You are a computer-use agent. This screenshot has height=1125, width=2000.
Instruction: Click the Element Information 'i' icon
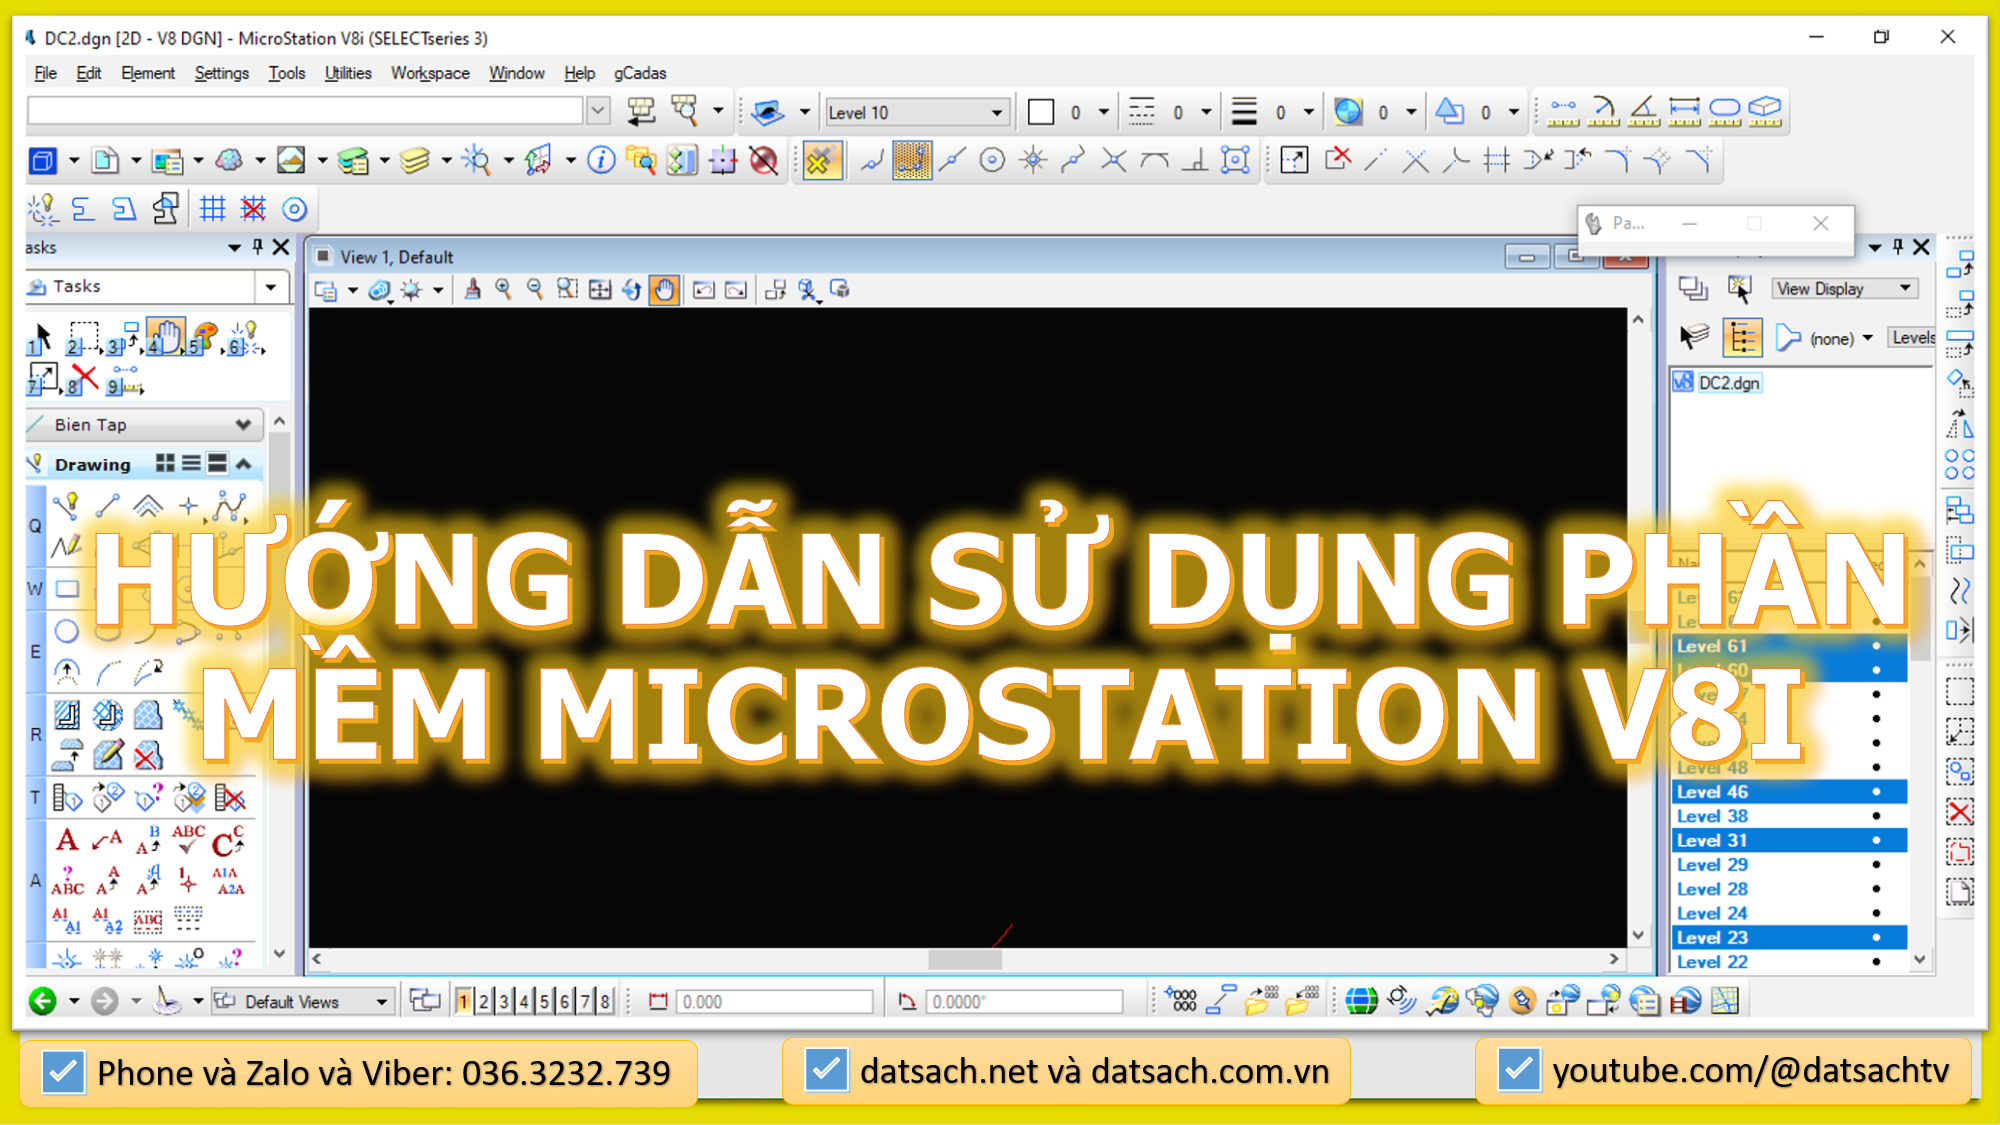(x=600, y=161)
